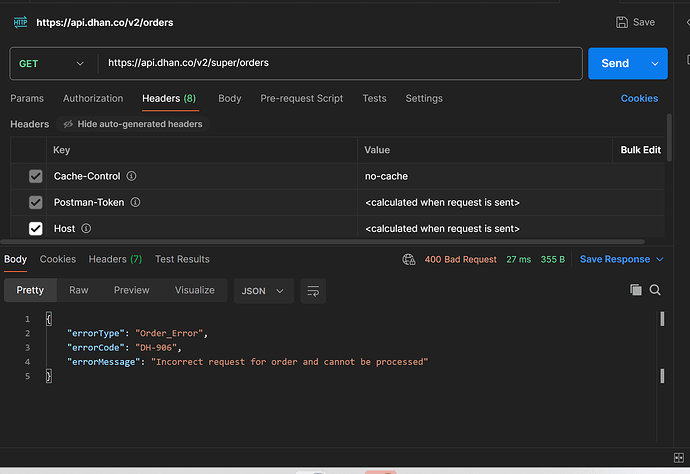Click info icon beside Host header

tap(86, 228)
